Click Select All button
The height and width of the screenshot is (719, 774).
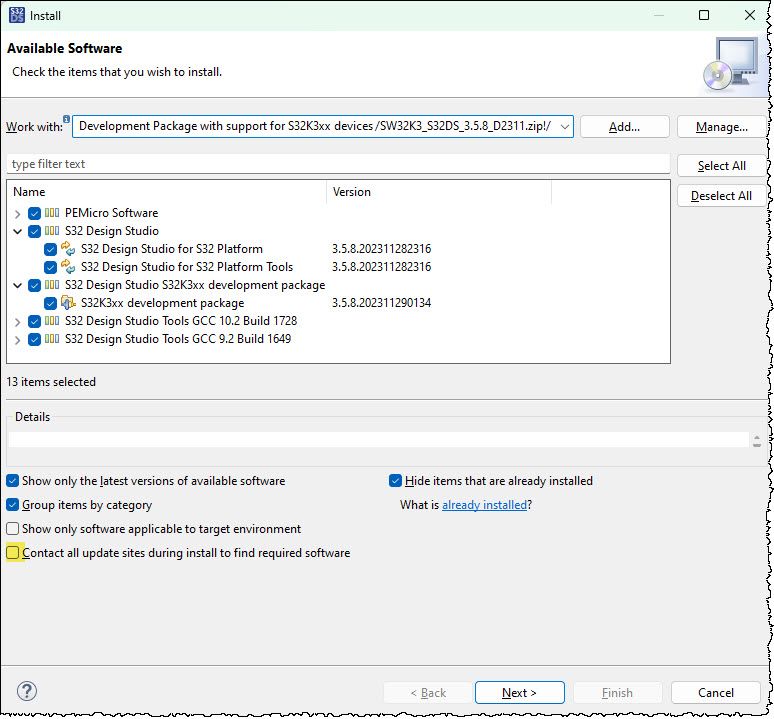[x=721, y=166]
